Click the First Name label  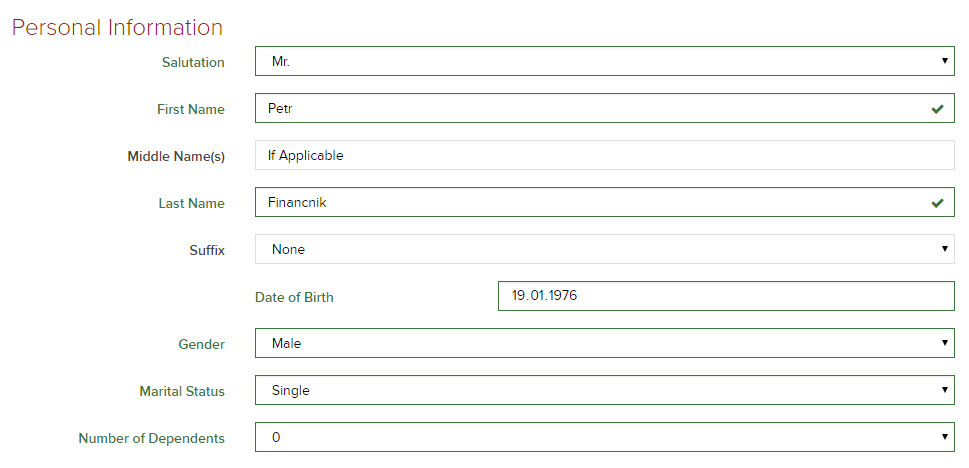[190, 110]
